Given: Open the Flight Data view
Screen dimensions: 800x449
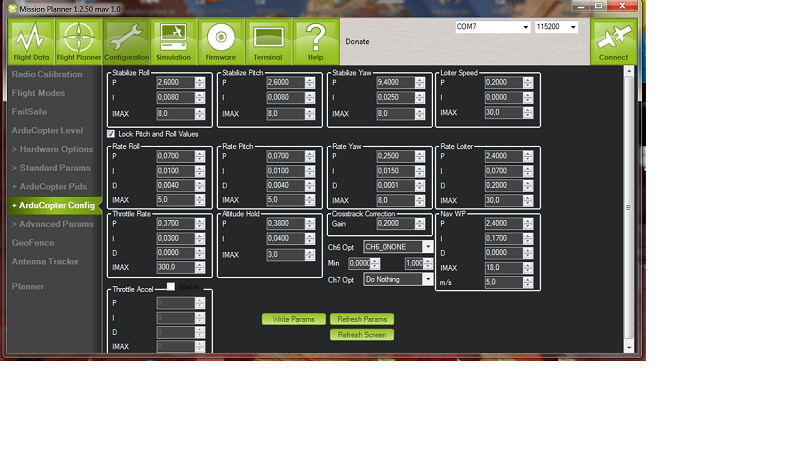Looking at the screenshot, I should click(x=31, y=42).
